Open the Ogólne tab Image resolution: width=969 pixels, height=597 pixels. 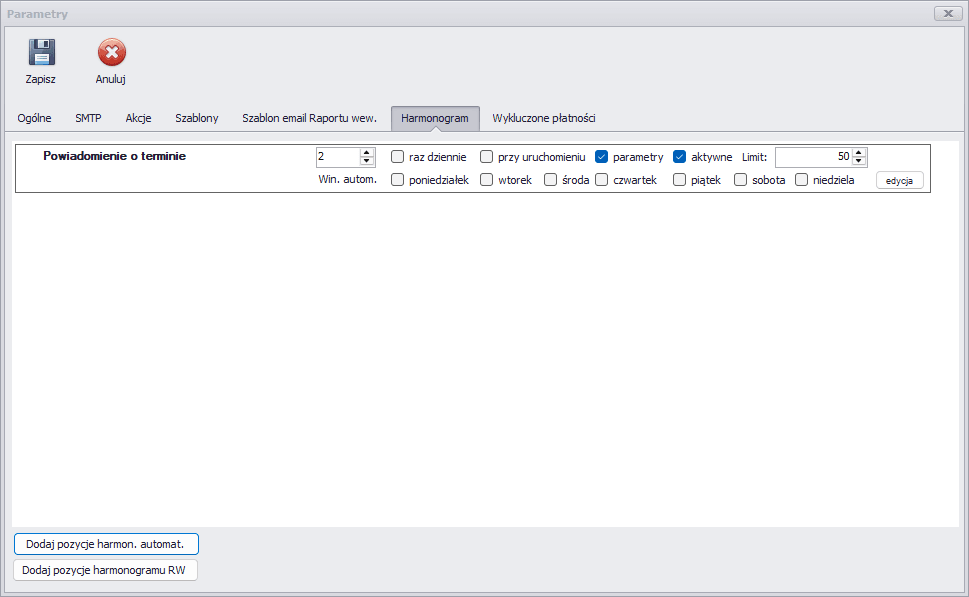click(x=34, y=118)
